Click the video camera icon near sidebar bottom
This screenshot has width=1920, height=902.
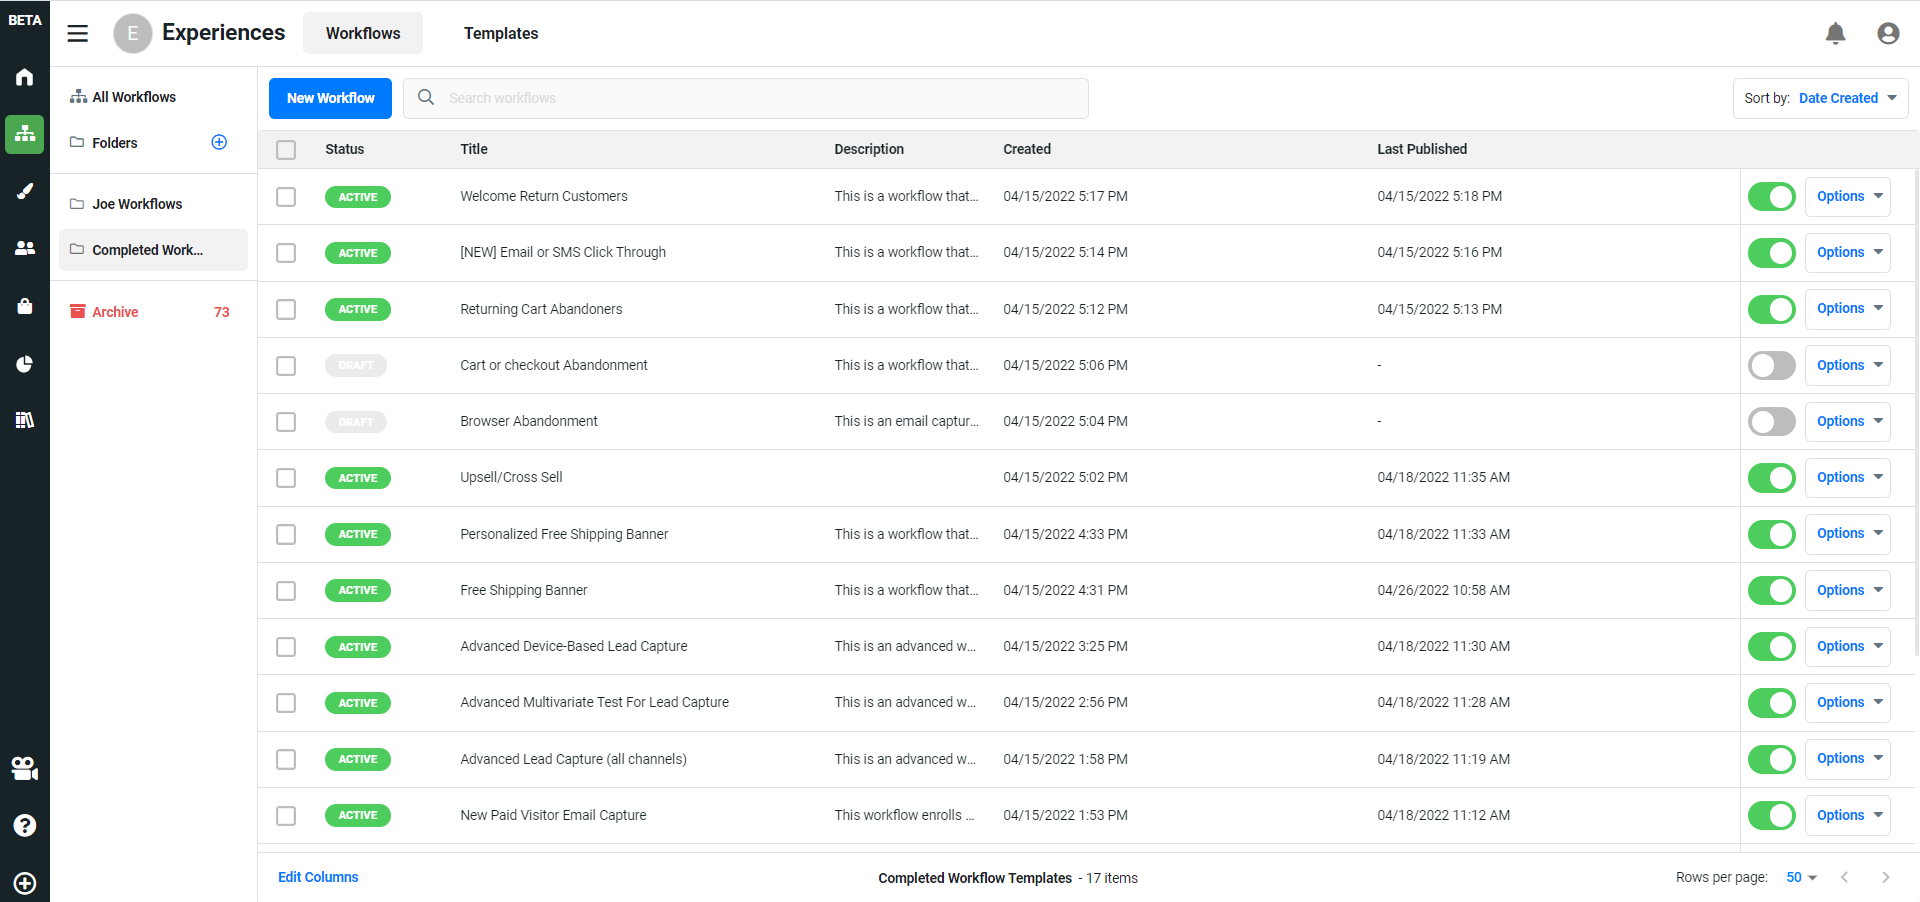pyautogui.click(x=24, y=768)
